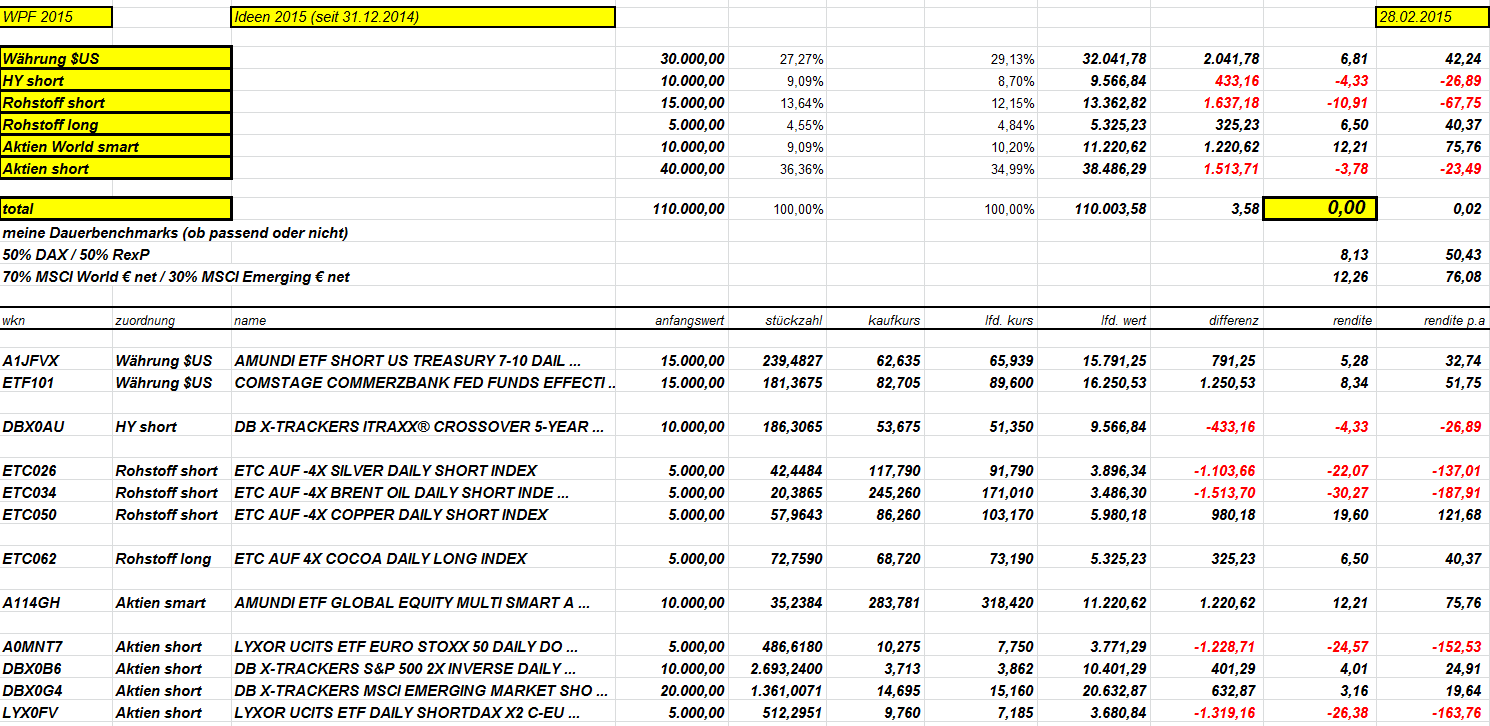Select the highlighted "0,00" total return cell
The image size is (1490, 726).
1320,209
